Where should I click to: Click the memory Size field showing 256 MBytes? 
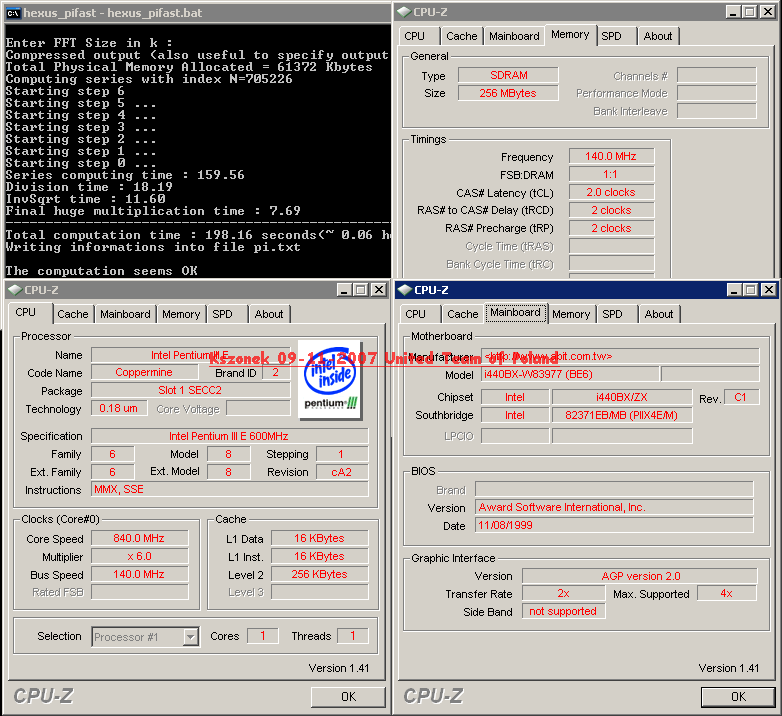point(508,93)
